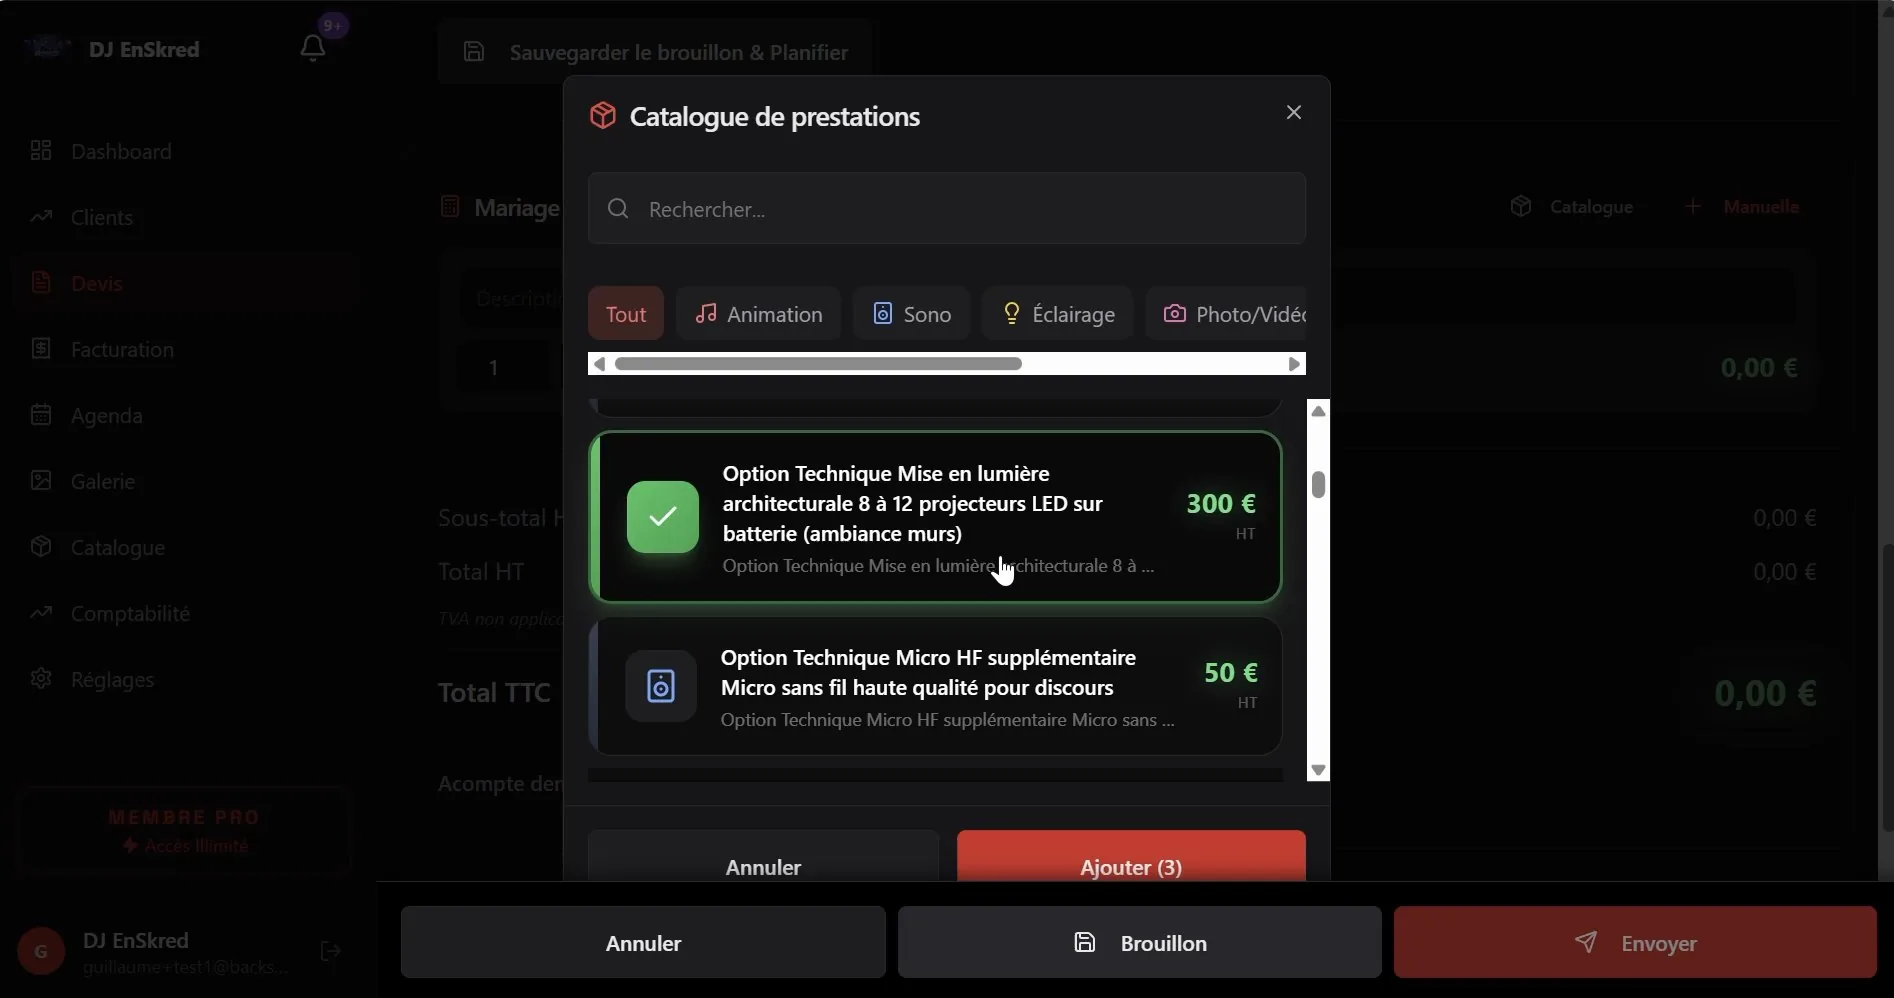Click the vertical list scrollbar thumb

click(1319, 484)
